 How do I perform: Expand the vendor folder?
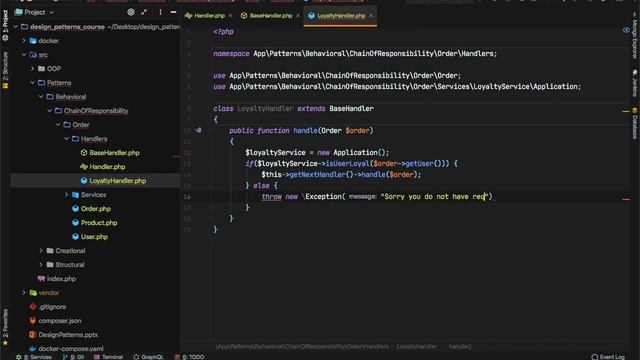click(x=24, y=293)
